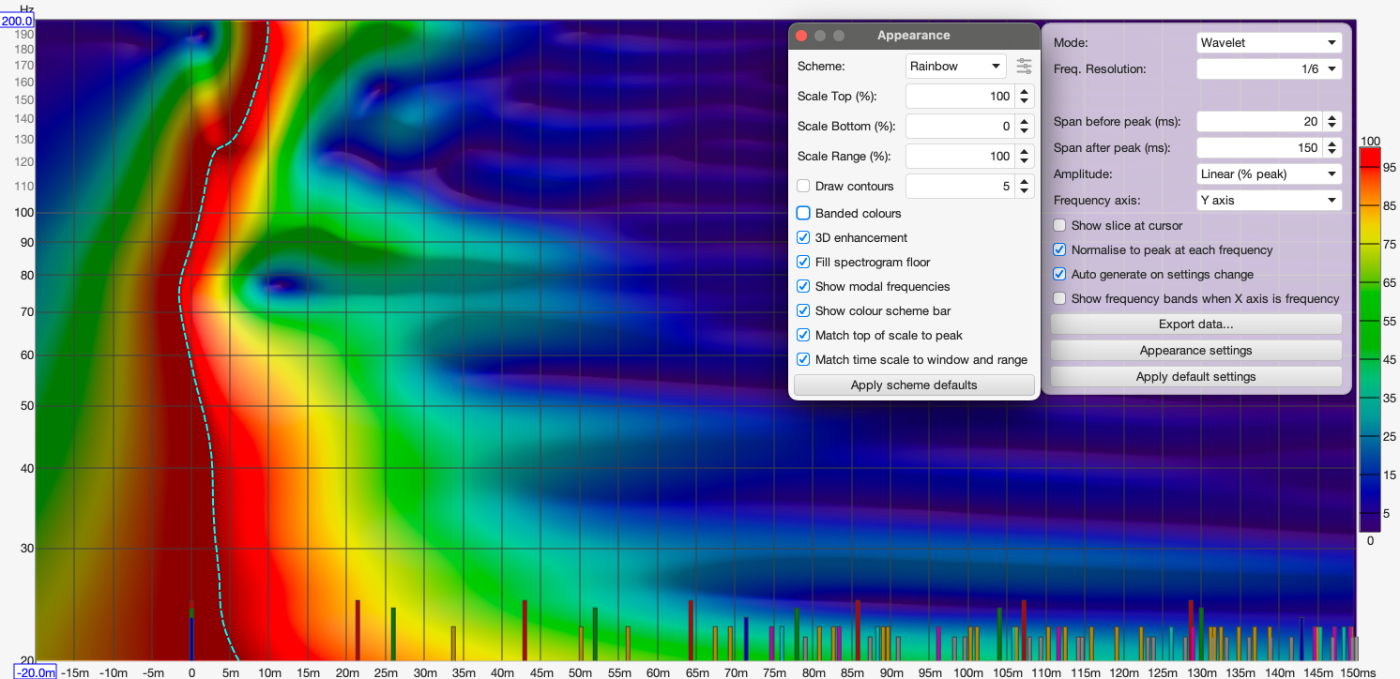
Task: Enable the Banded colours checkbox
Action: [x=804, y=213]
